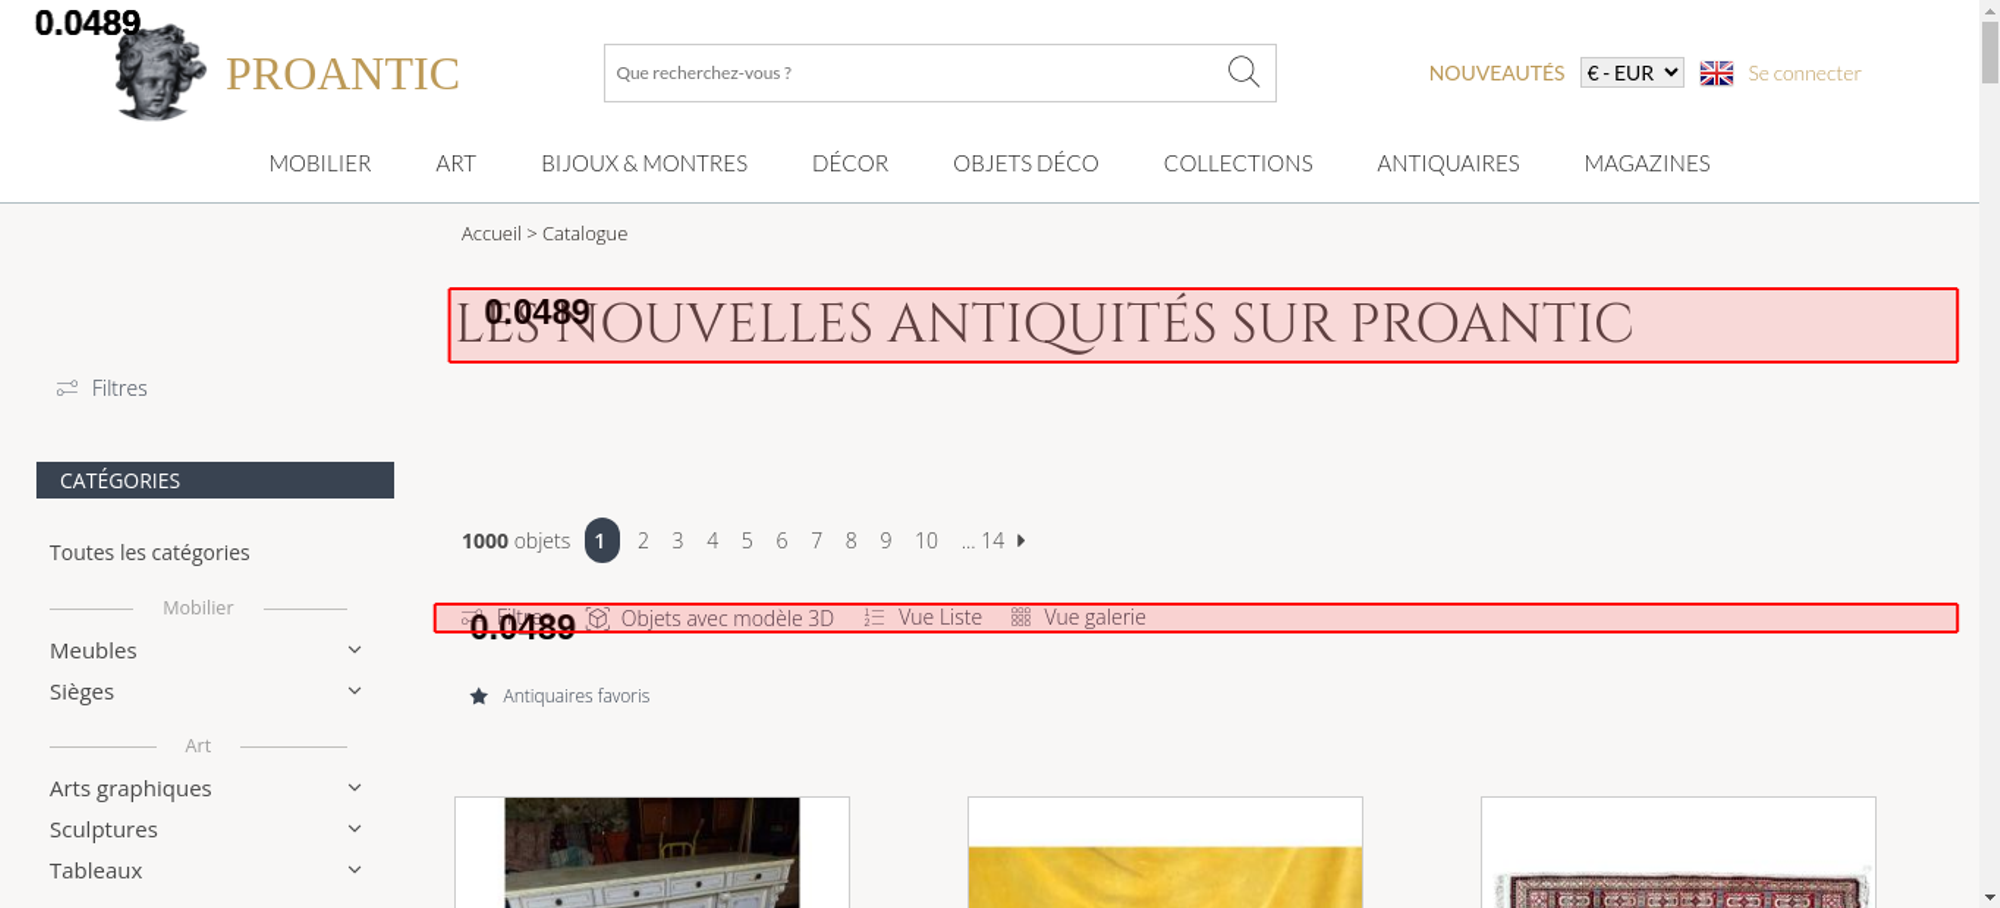
Task: Expand the Tableaux category
Action: tap(354, 870)
